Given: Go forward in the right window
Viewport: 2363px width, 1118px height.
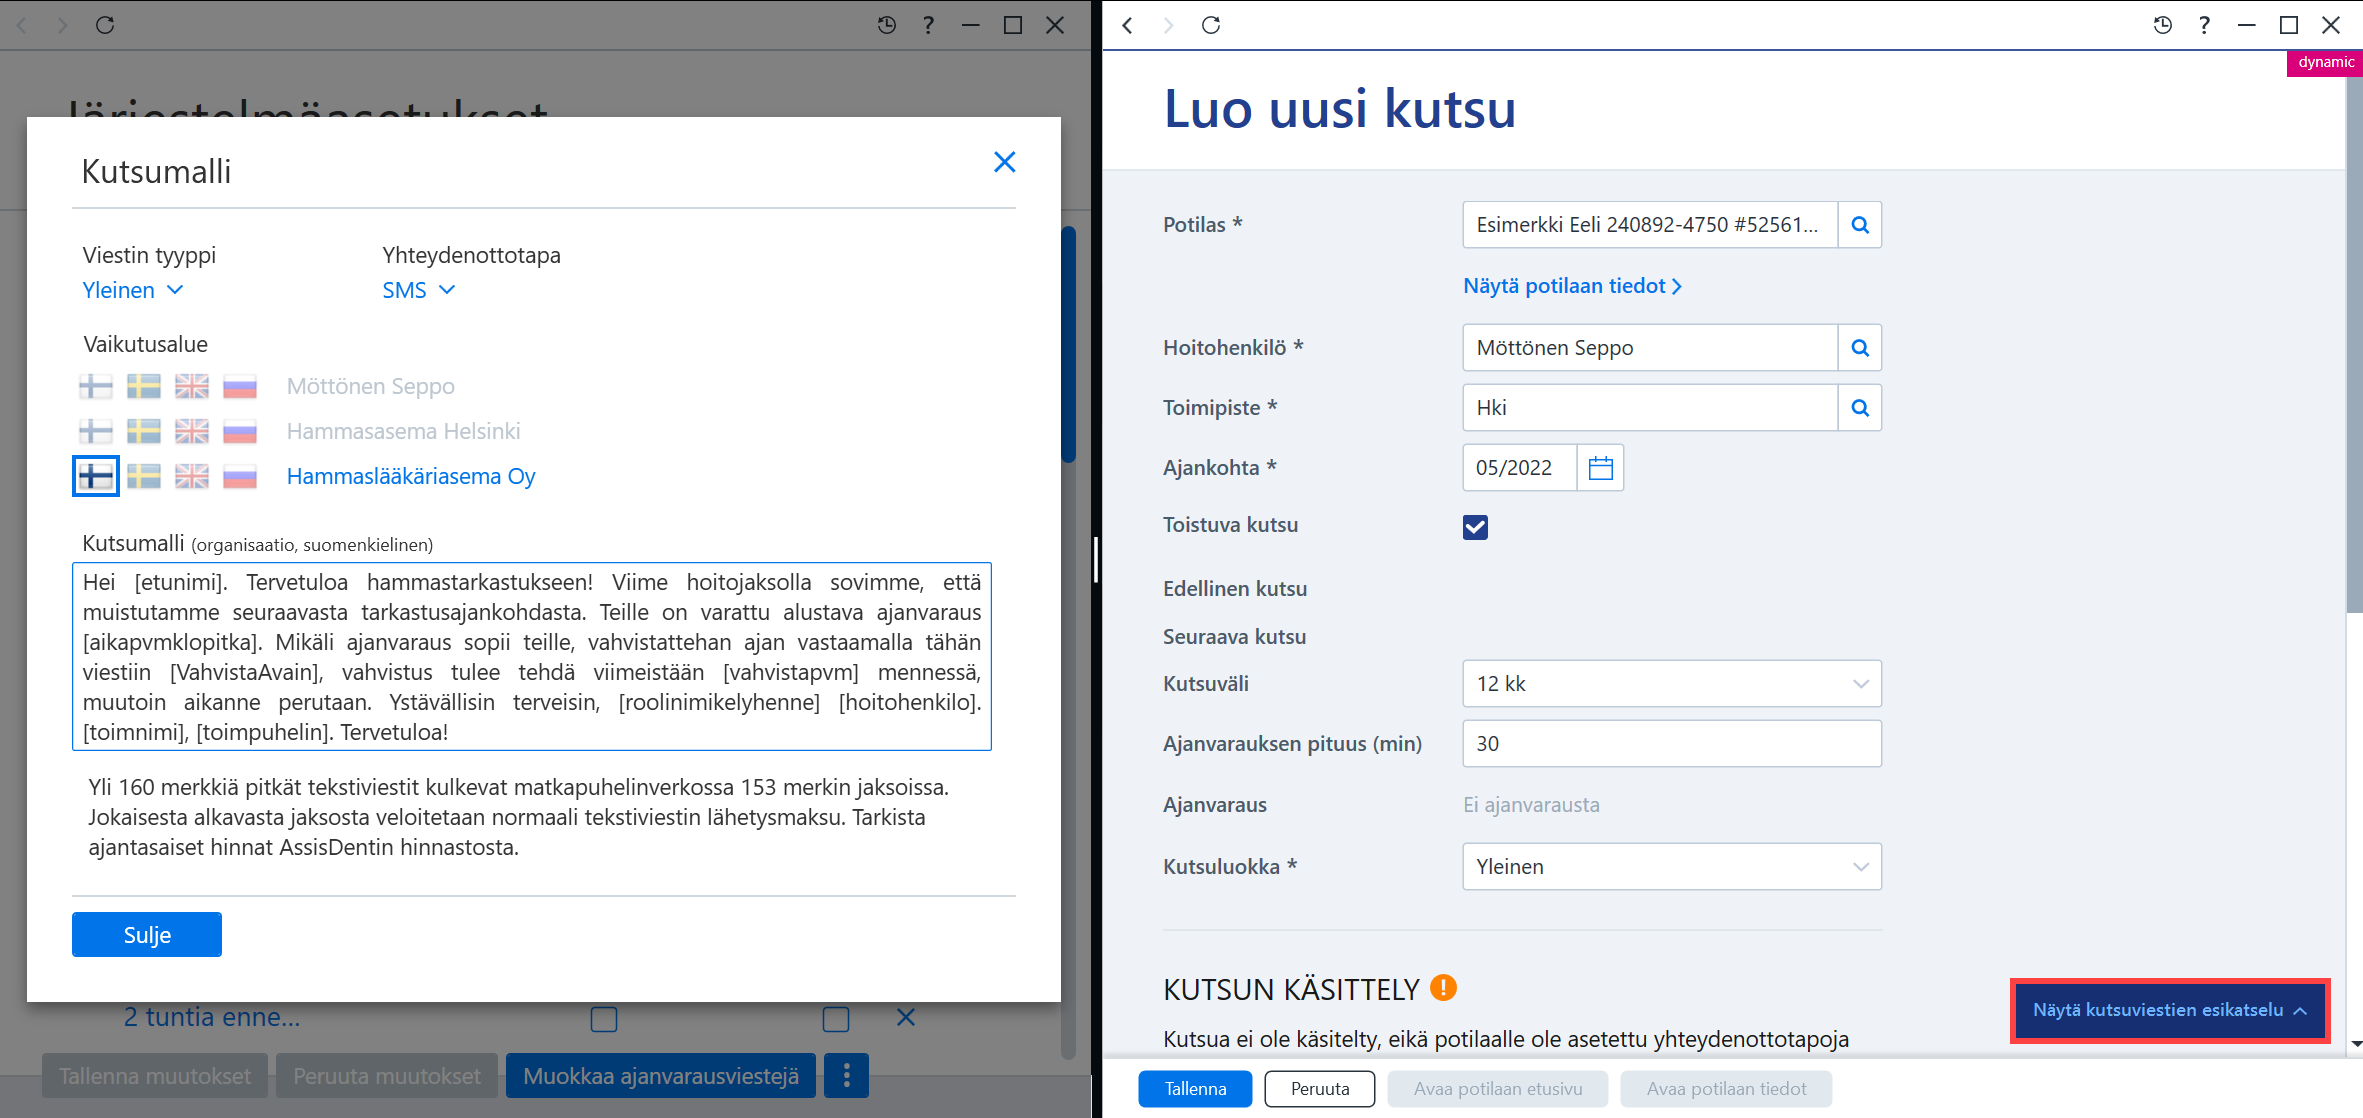Looking at the screenshot, I should (1168, 25).
